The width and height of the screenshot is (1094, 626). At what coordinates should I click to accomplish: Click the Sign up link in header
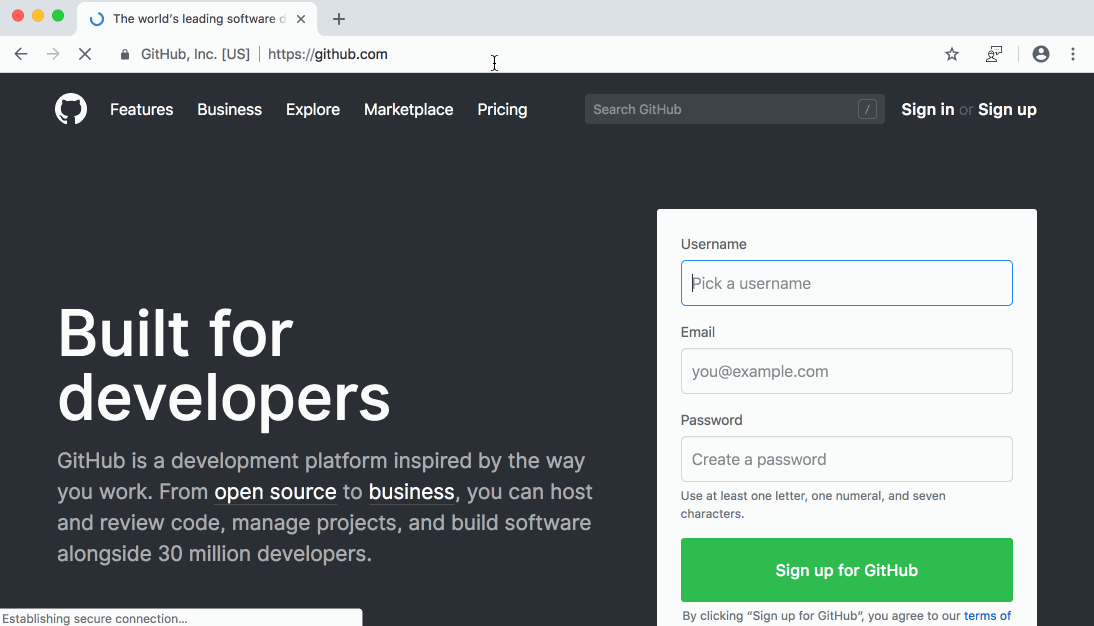click(1007, 110)
